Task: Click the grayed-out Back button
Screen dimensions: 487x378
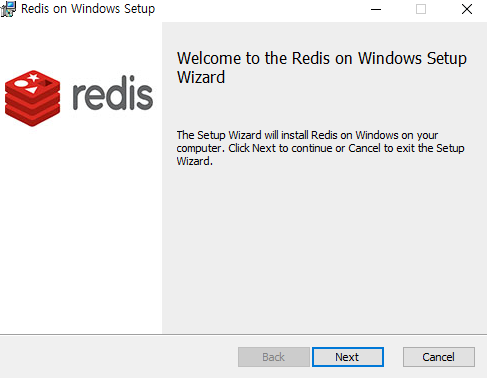Action: (x=274, y=357)
